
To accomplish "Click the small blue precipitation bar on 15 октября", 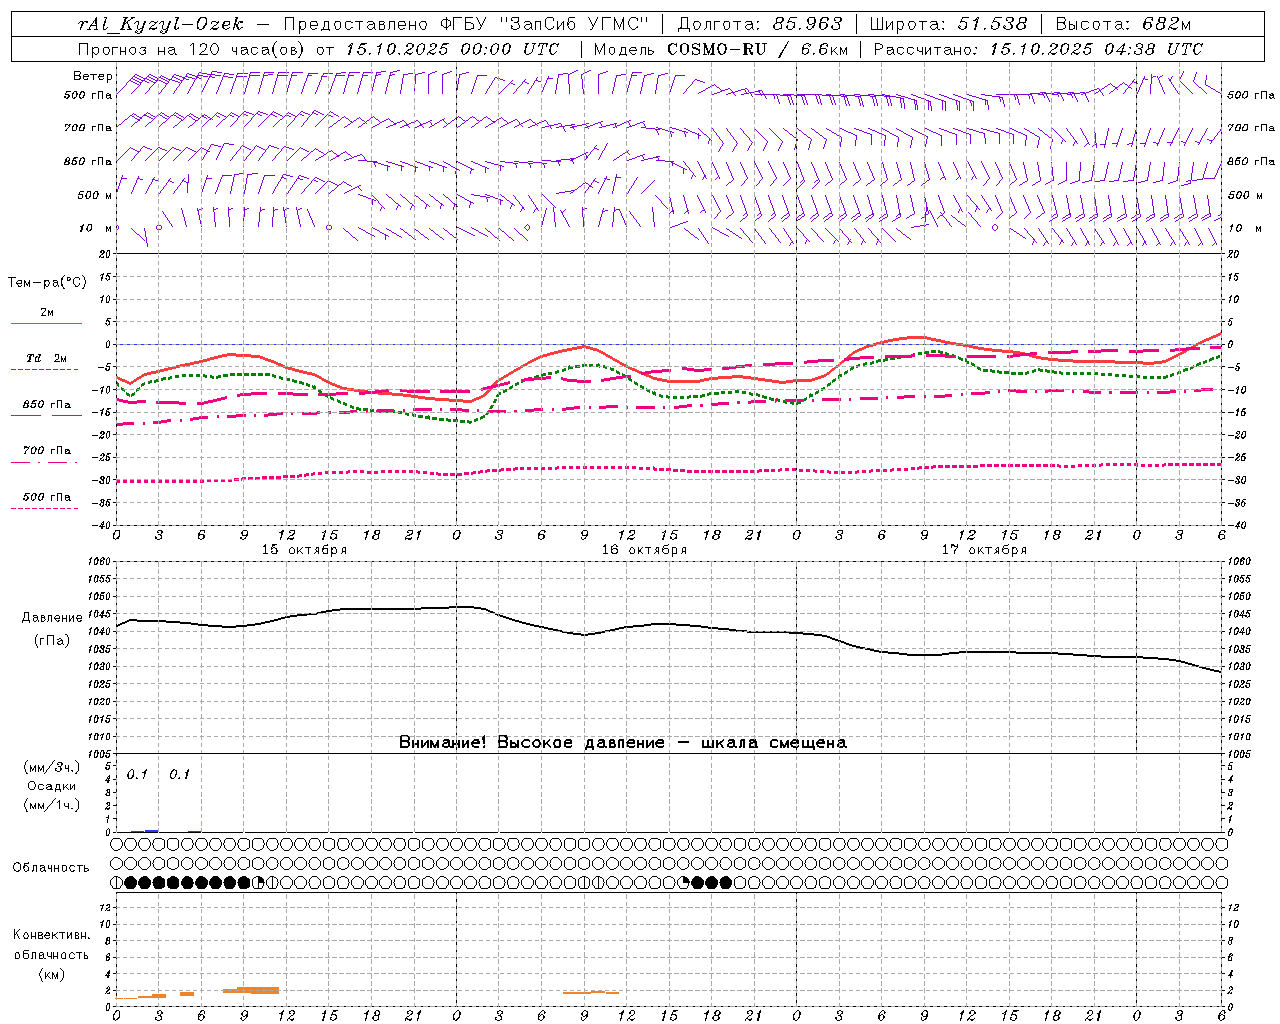I will pos(151,830).
